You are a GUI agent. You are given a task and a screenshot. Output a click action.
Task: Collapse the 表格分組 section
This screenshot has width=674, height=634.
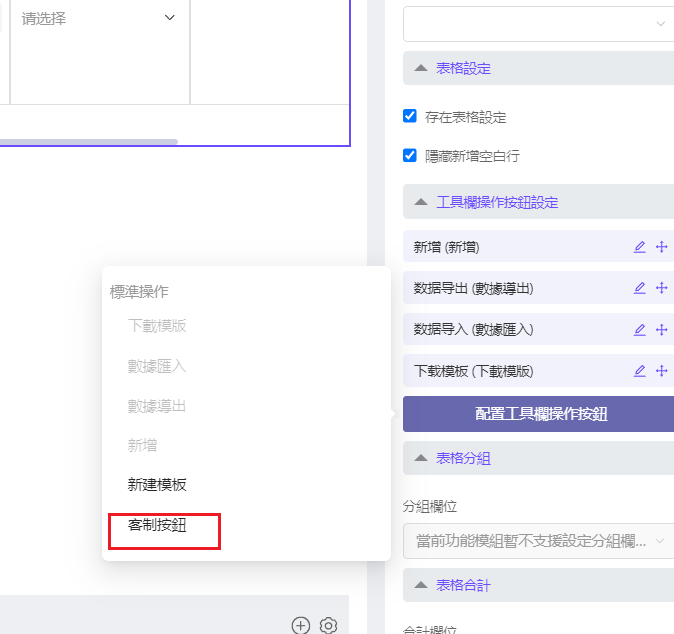click(x=539, y=458)
